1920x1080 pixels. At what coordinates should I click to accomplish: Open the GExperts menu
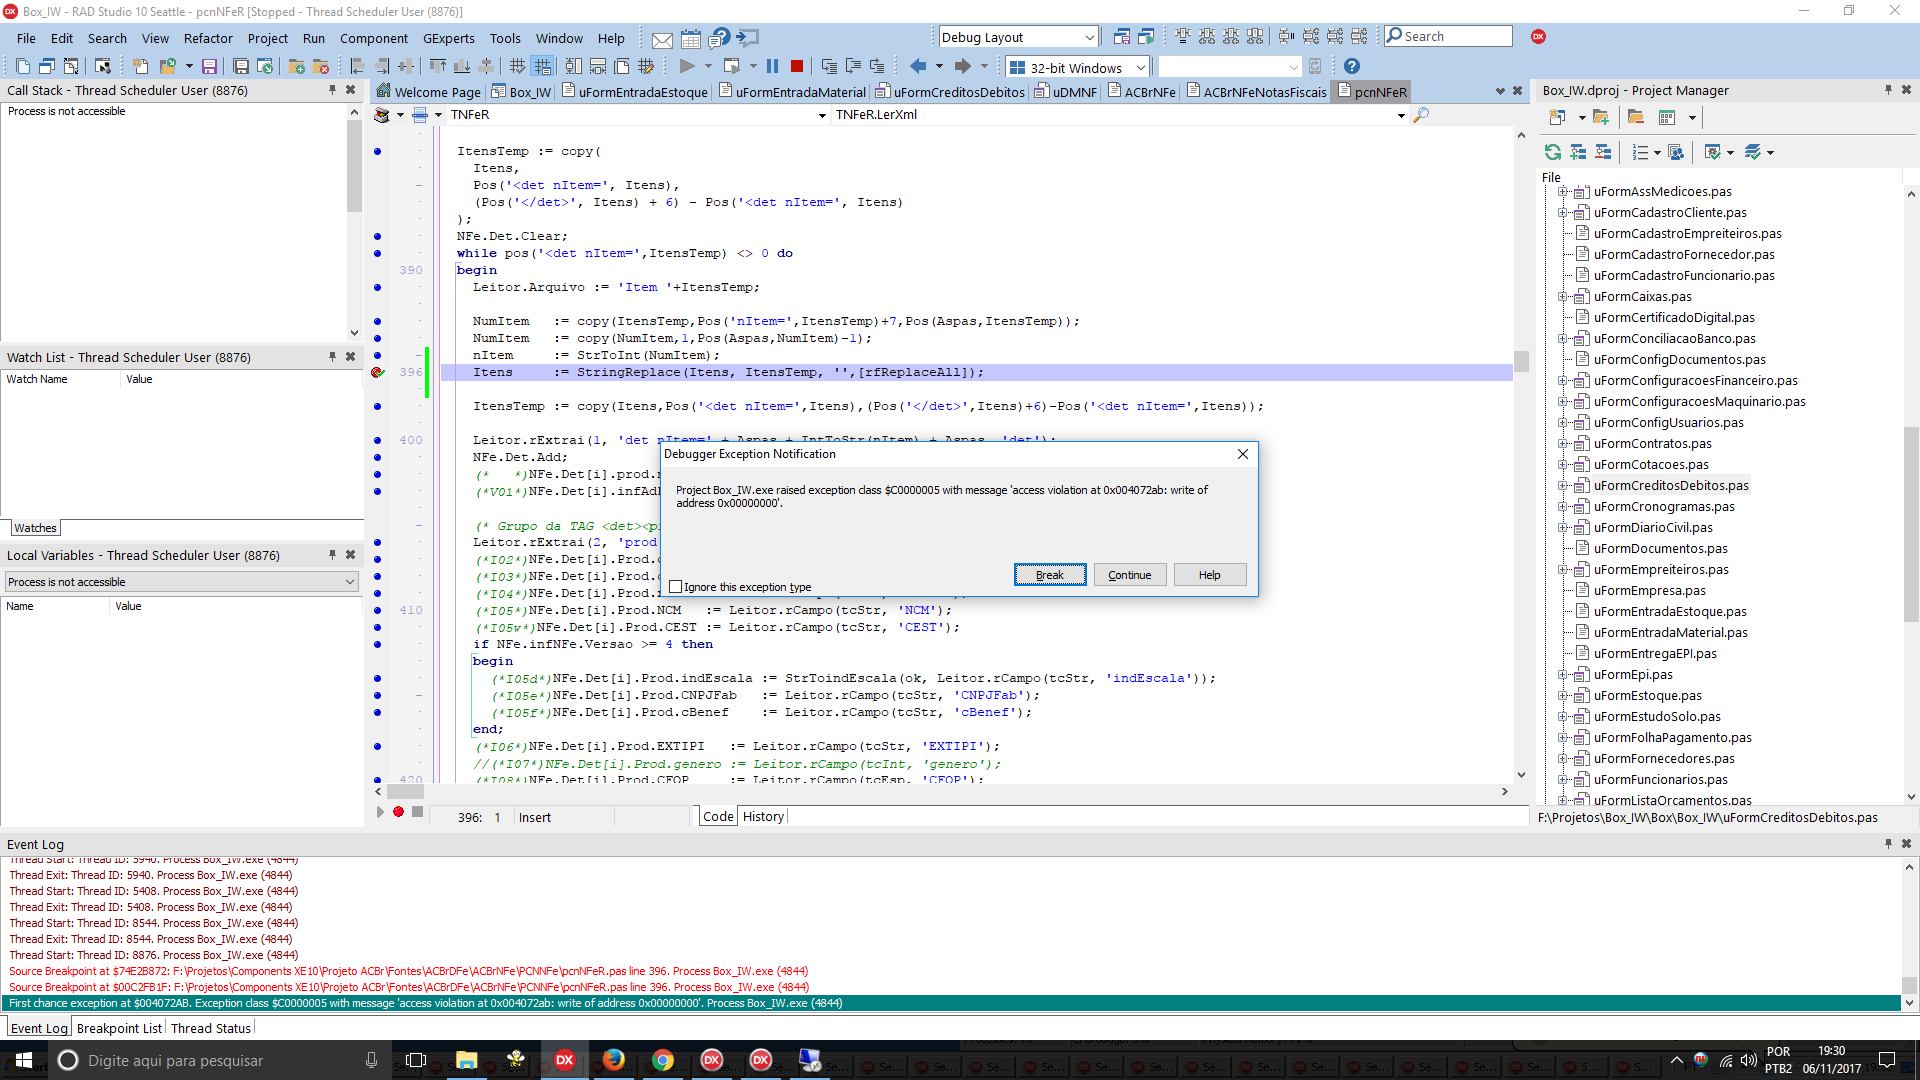pyautogui.click(x=449, y=38)
